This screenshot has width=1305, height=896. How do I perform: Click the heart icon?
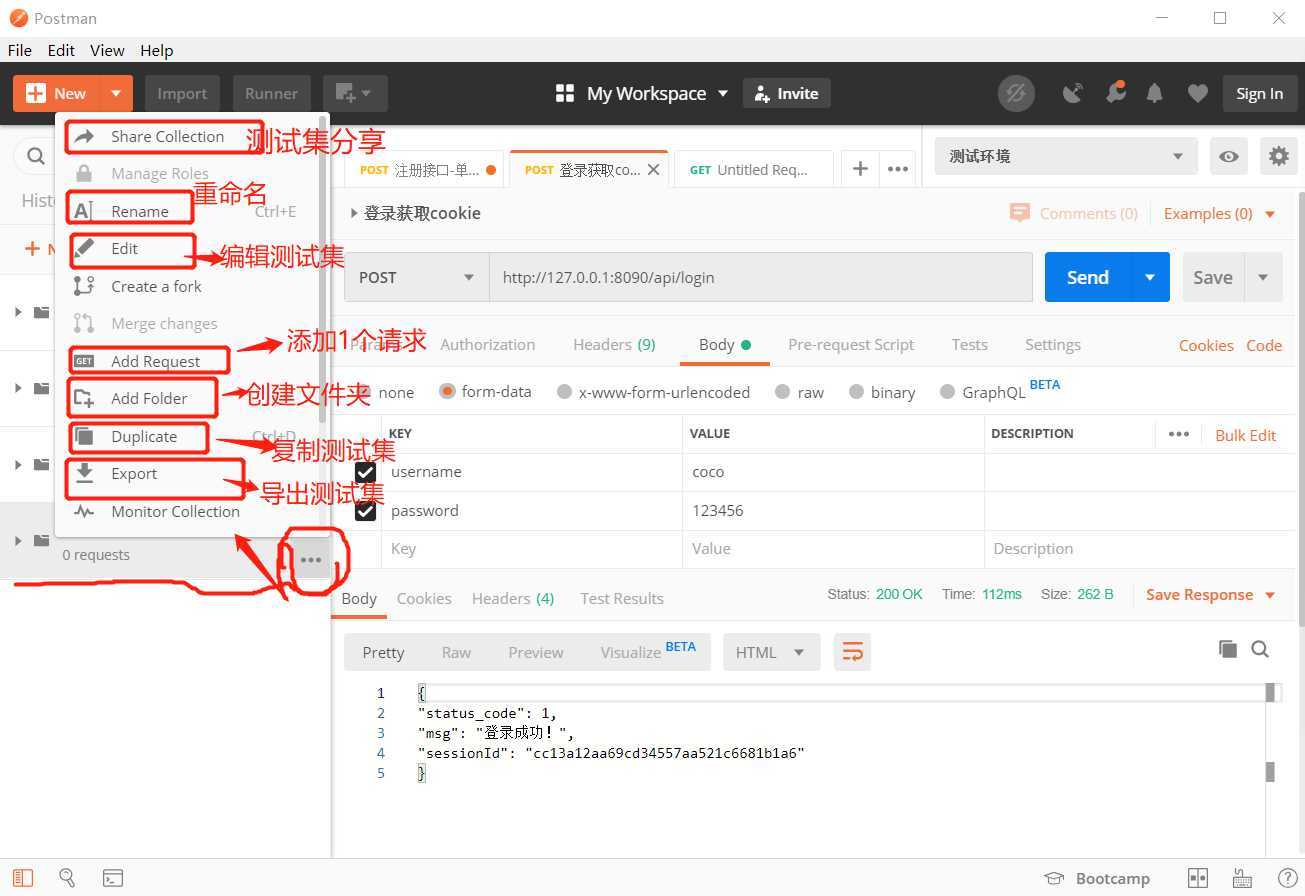click(1198, 93)
